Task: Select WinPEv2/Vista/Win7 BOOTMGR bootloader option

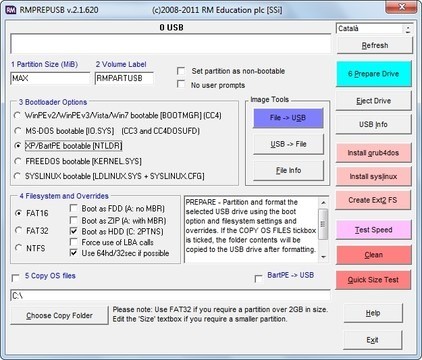Action: pos(17,116)
